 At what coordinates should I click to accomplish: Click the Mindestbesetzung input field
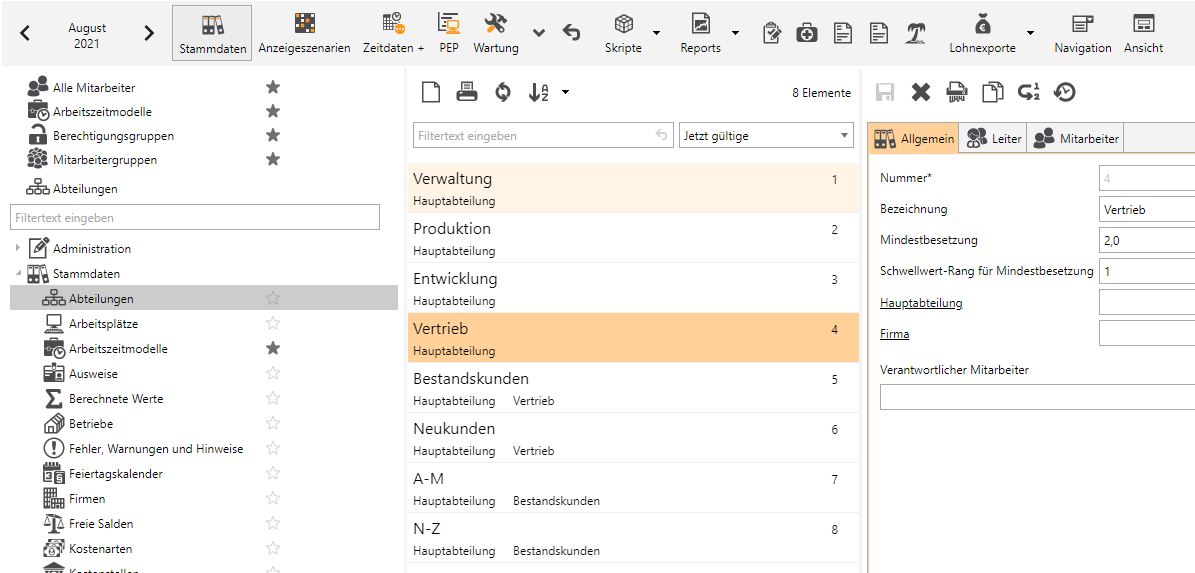click(x=1146, y=240)
